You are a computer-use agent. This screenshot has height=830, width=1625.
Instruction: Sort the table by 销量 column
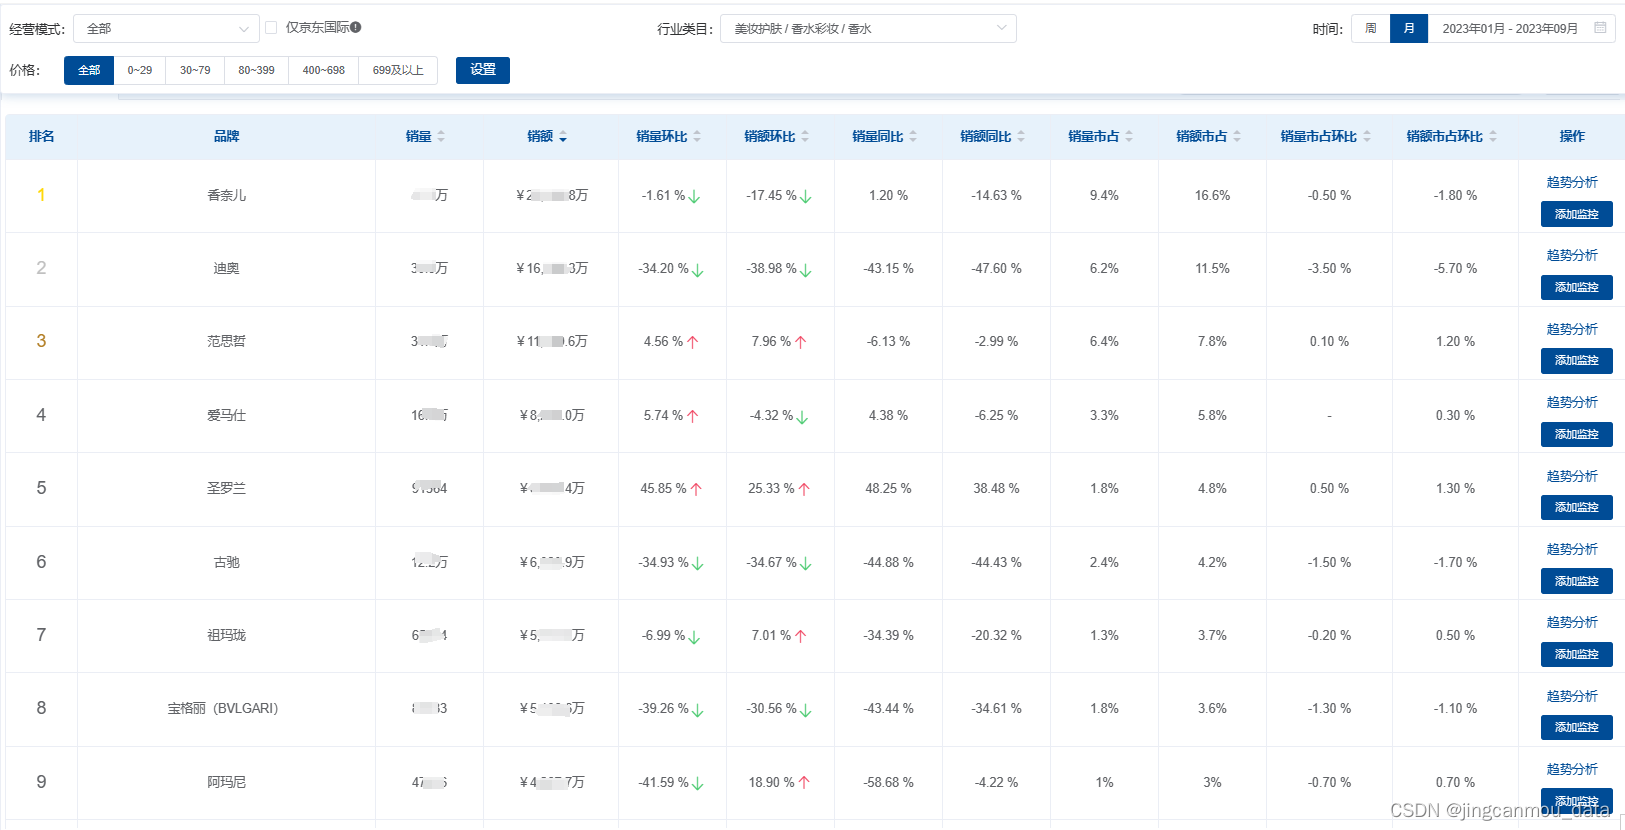441,137
